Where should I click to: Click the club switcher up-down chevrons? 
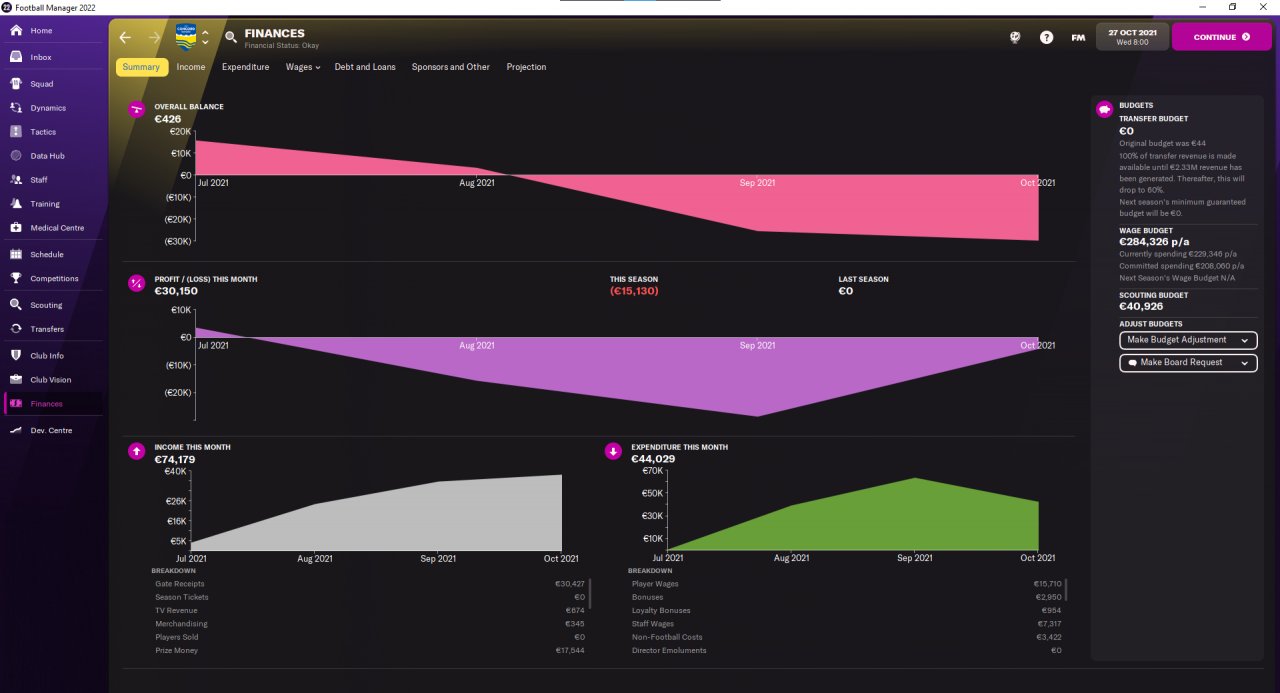tap(205, 37)
